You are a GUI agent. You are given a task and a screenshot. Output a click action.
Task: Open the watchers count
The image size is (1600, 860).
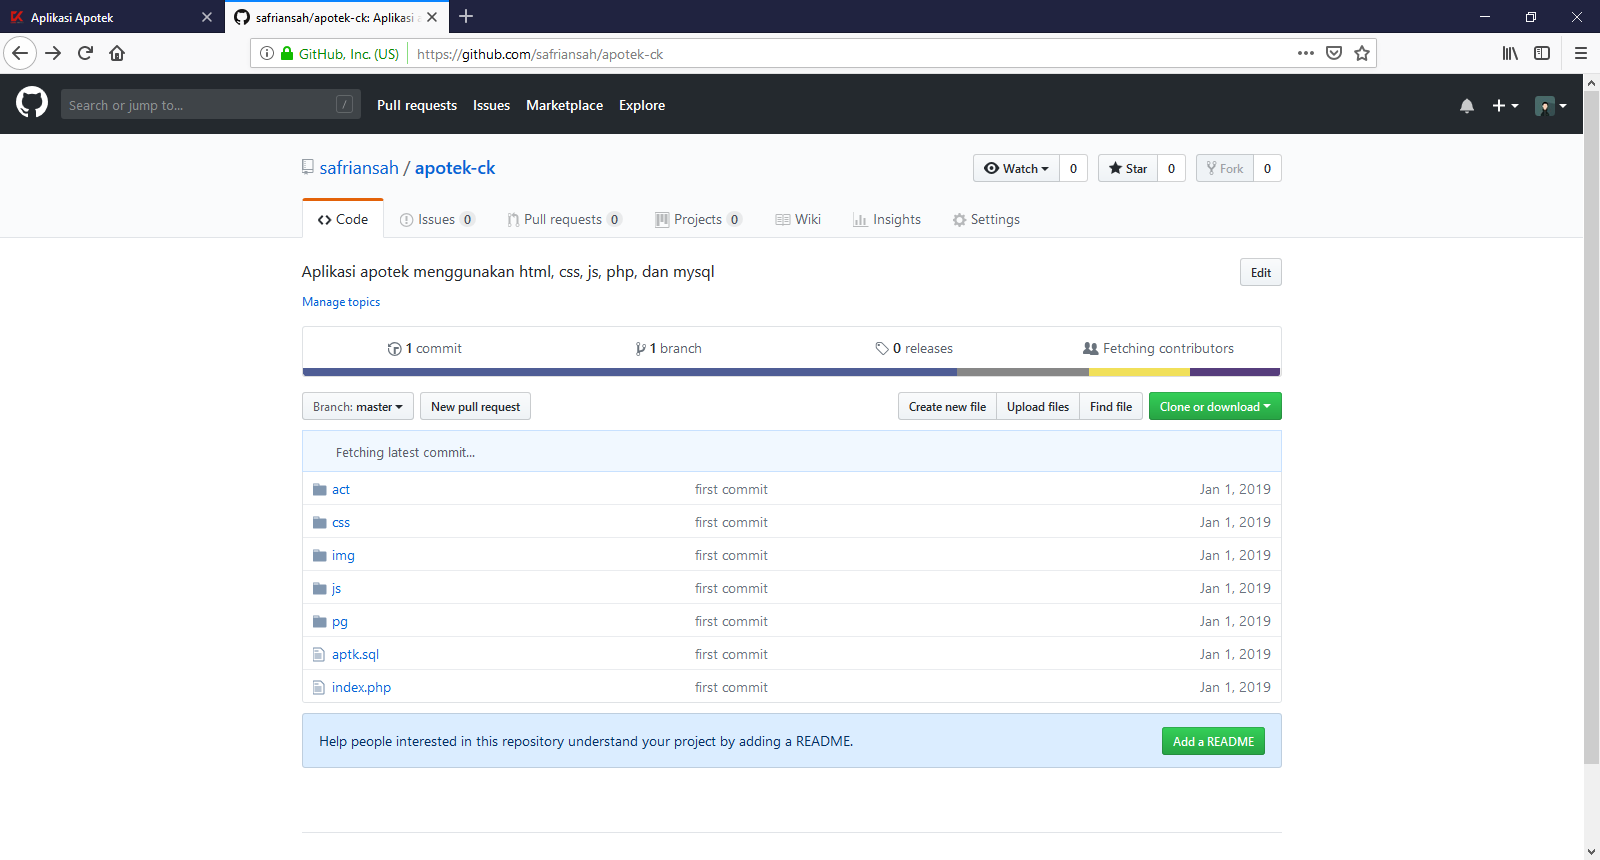(1073, 168)
